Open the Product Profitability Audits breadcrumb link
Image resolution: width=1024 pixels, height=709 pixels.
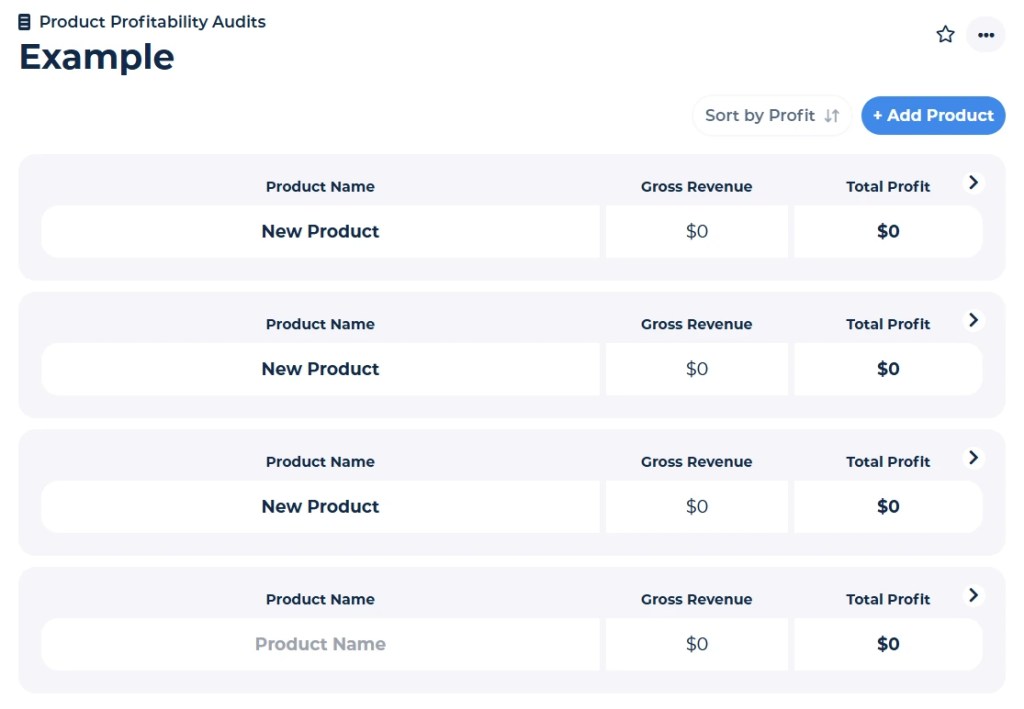tap(152, 22)
